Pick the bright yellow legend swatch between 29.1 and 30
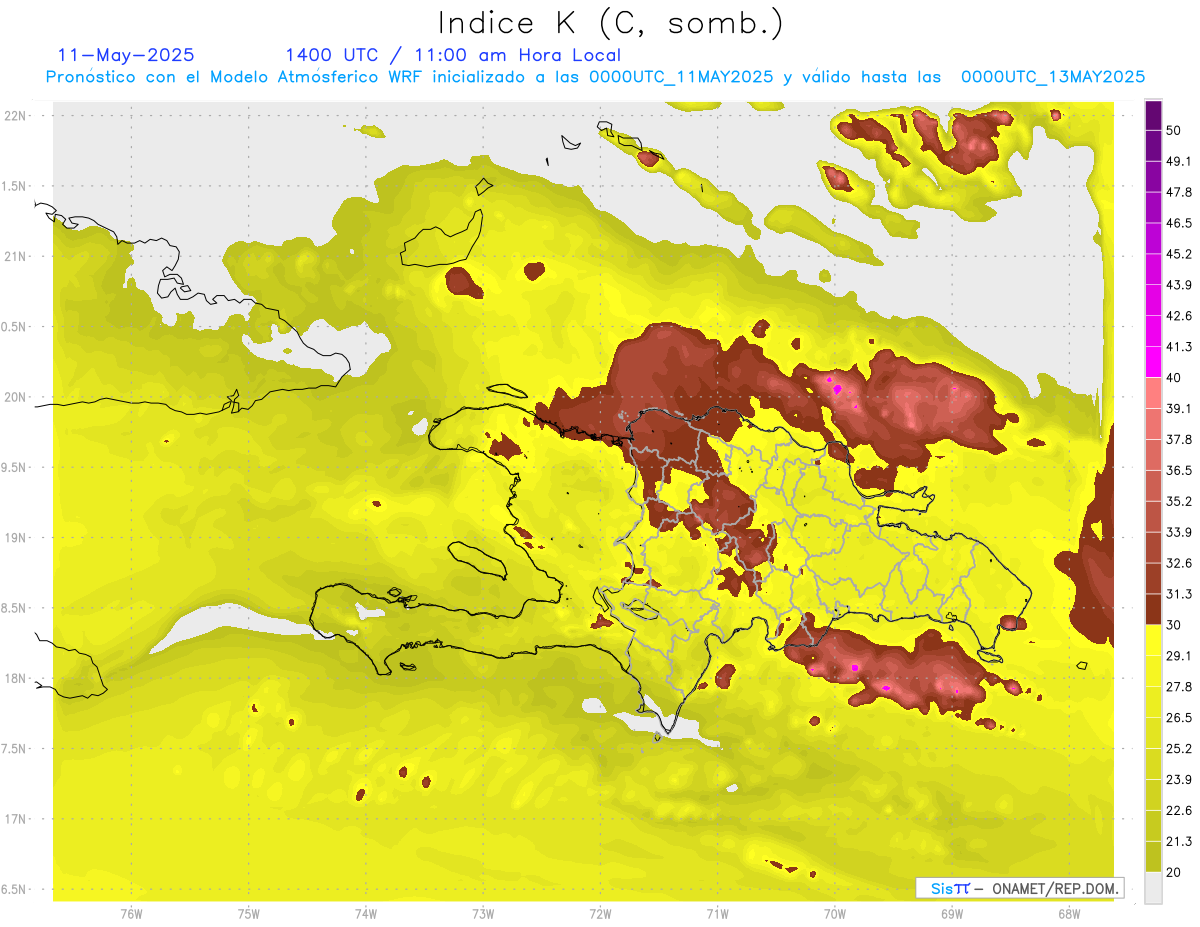 (x=1153, y=641)
